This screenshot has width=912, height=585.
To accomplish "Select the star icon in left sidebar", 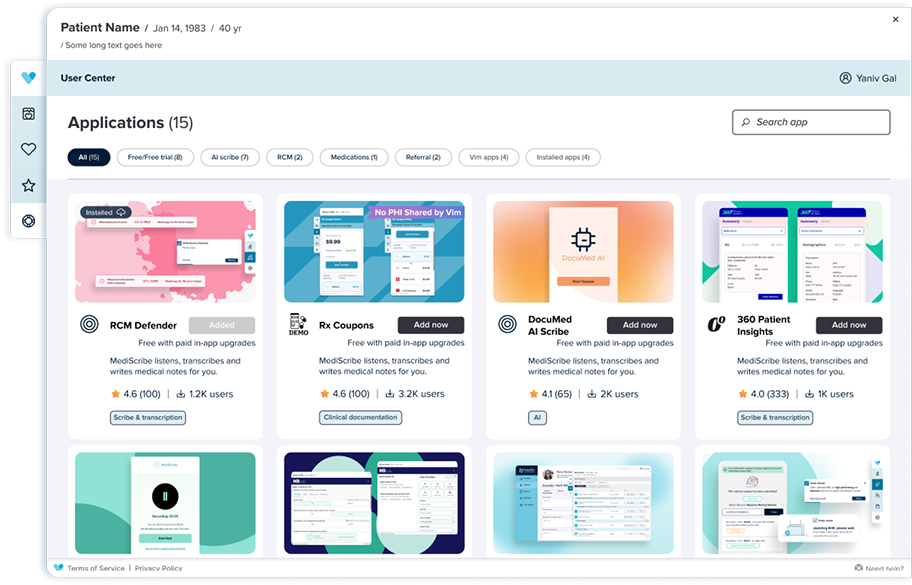I will (29, 186).
